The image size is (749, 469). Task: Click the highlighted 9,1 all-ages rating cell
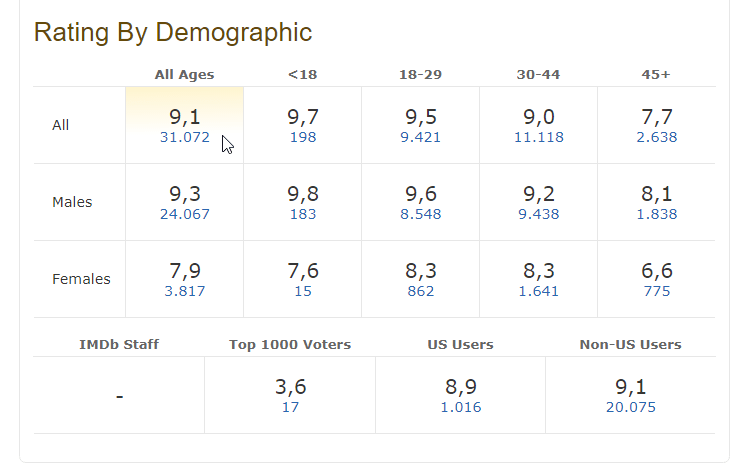coord(184,125)
